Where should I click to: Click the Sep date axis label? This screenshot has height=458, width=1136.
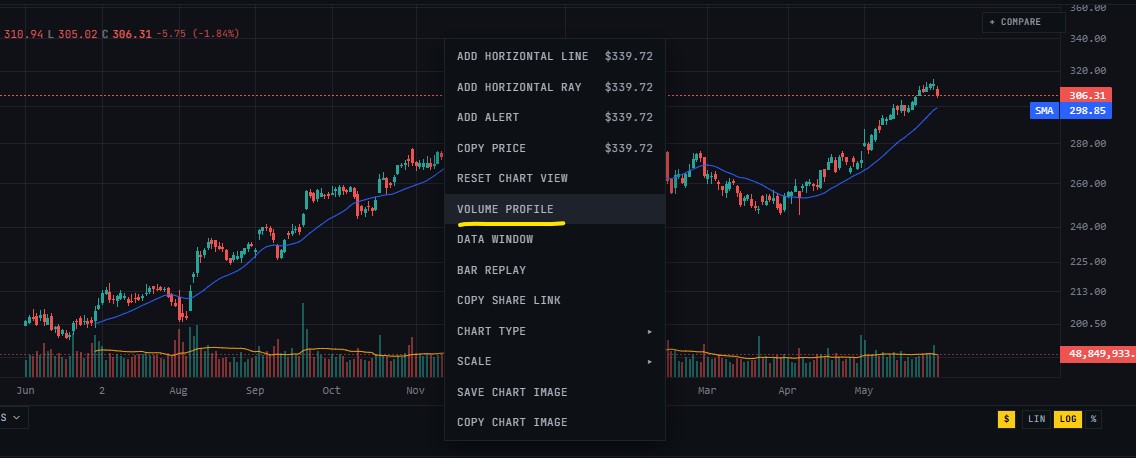coord(255,391)
